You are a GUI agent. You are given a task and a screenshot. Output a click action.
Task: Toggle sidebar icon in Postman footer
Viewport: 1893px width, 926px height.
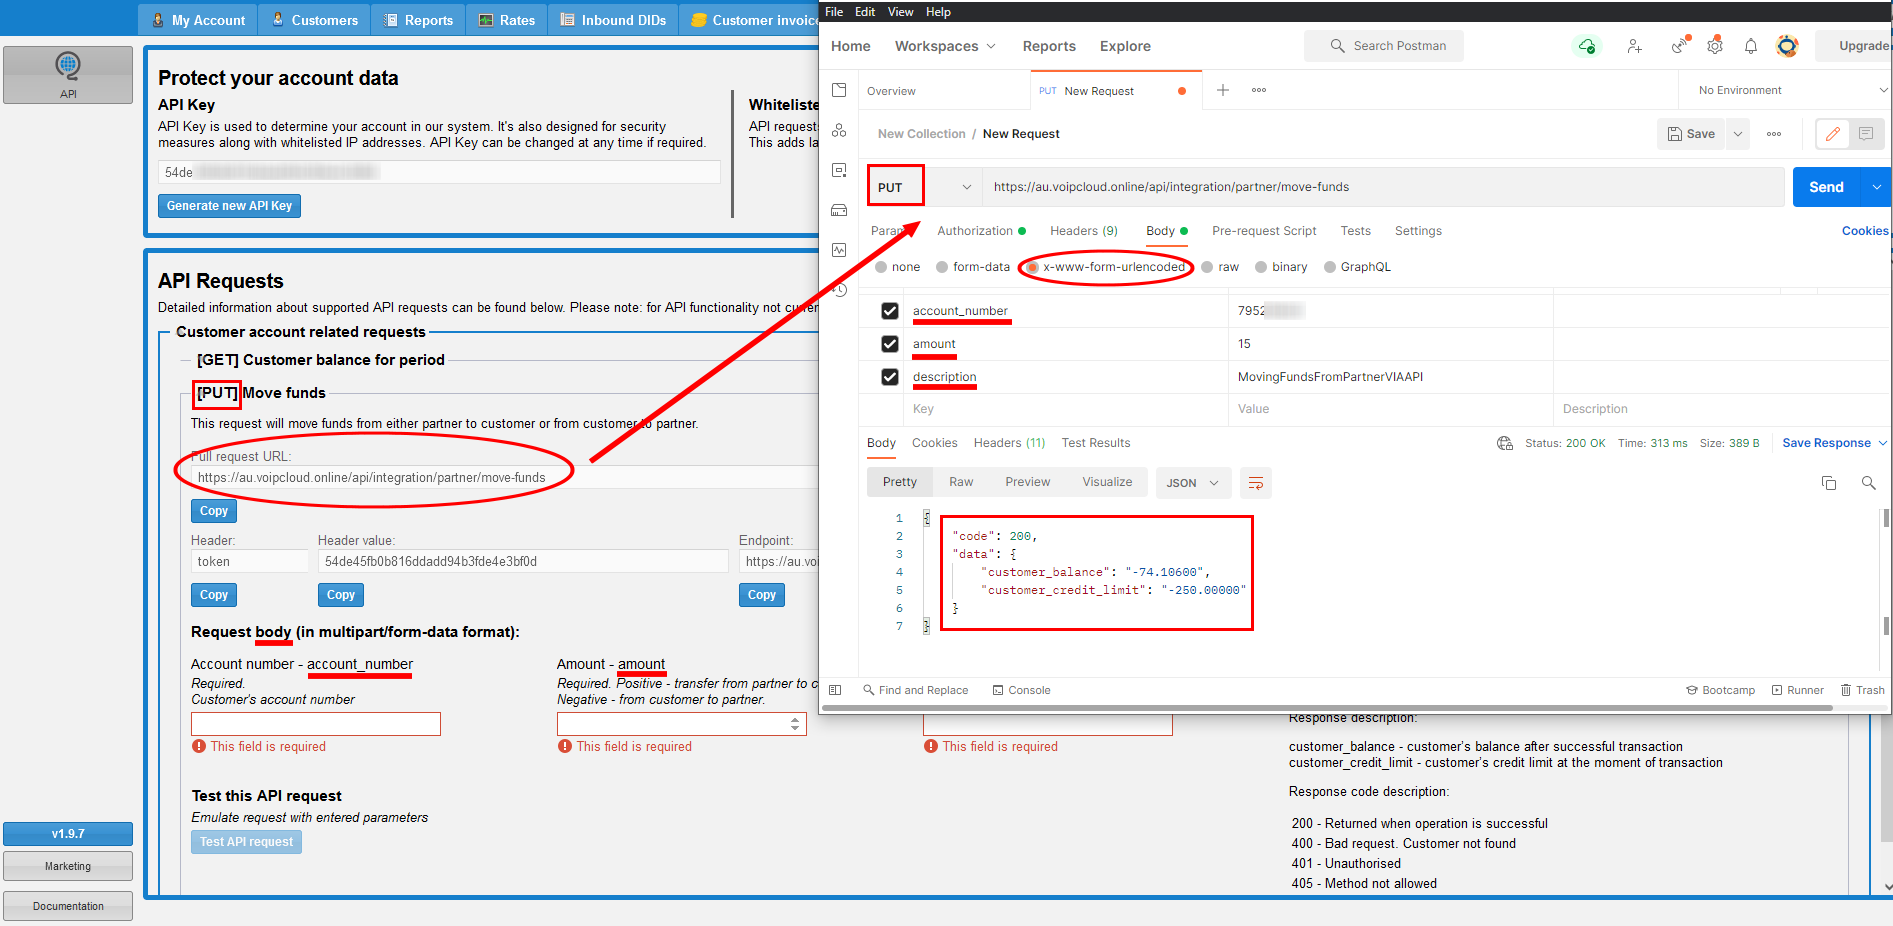click(x=835, y=690)
